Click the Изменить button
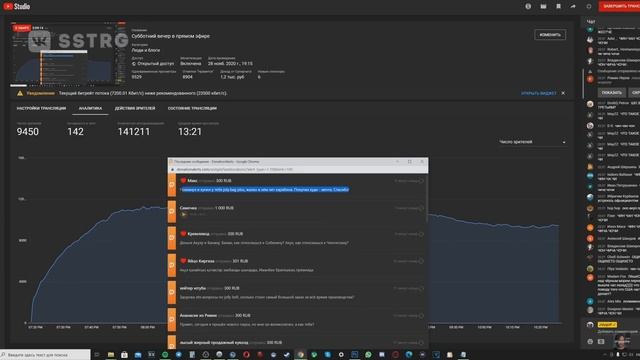640x360 pixels. [x=550, y=35]
